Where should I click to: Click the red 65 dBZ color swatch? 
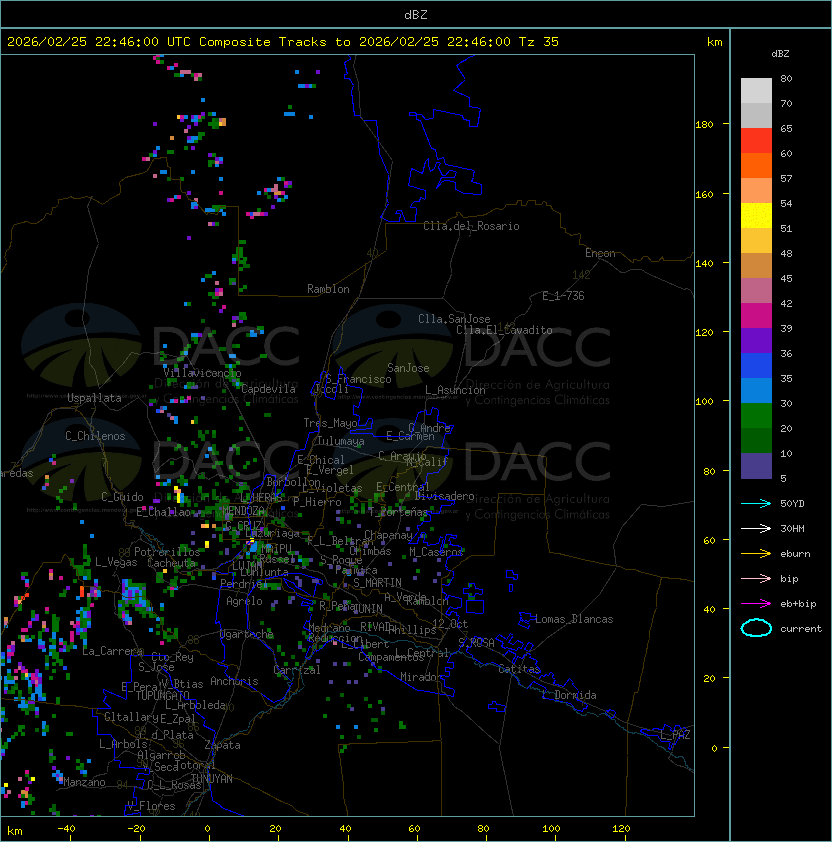tap(756, 141)
